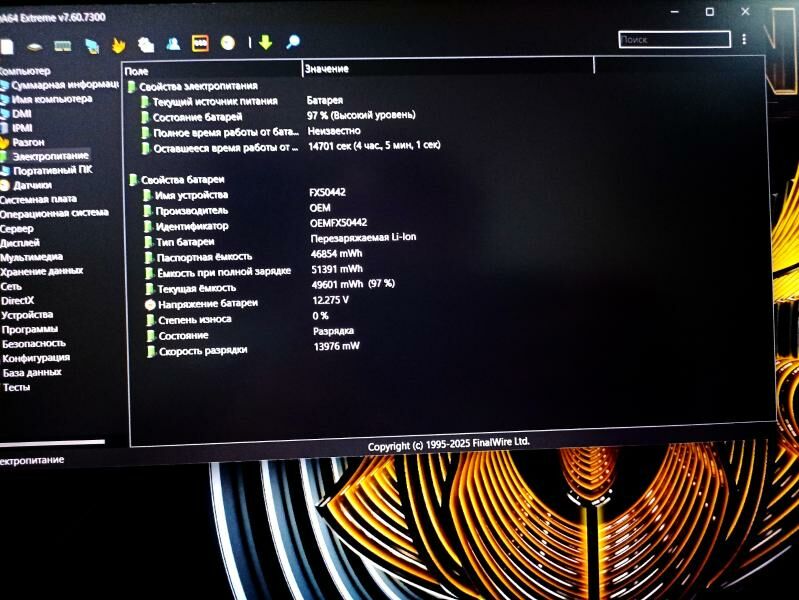Select DMI in the sidebar
Viewport: 799px width, 600px height.
pos(21,113)
